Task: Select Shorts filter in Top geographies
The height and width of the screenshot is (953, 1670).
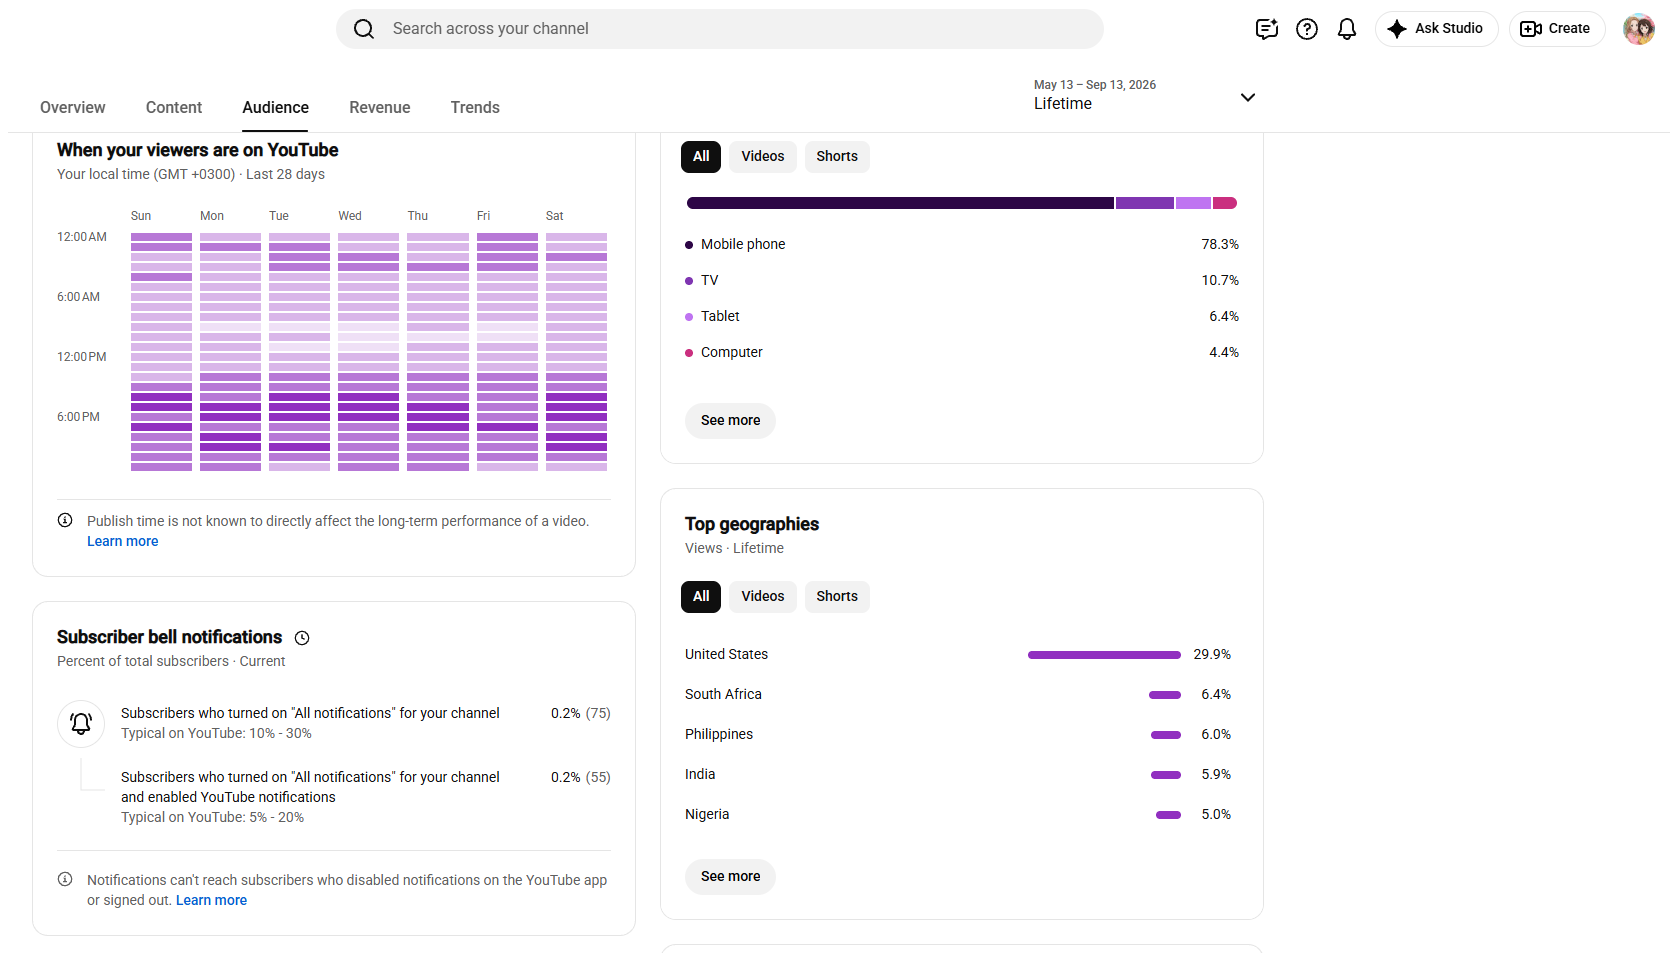Action: click(837, 596)
